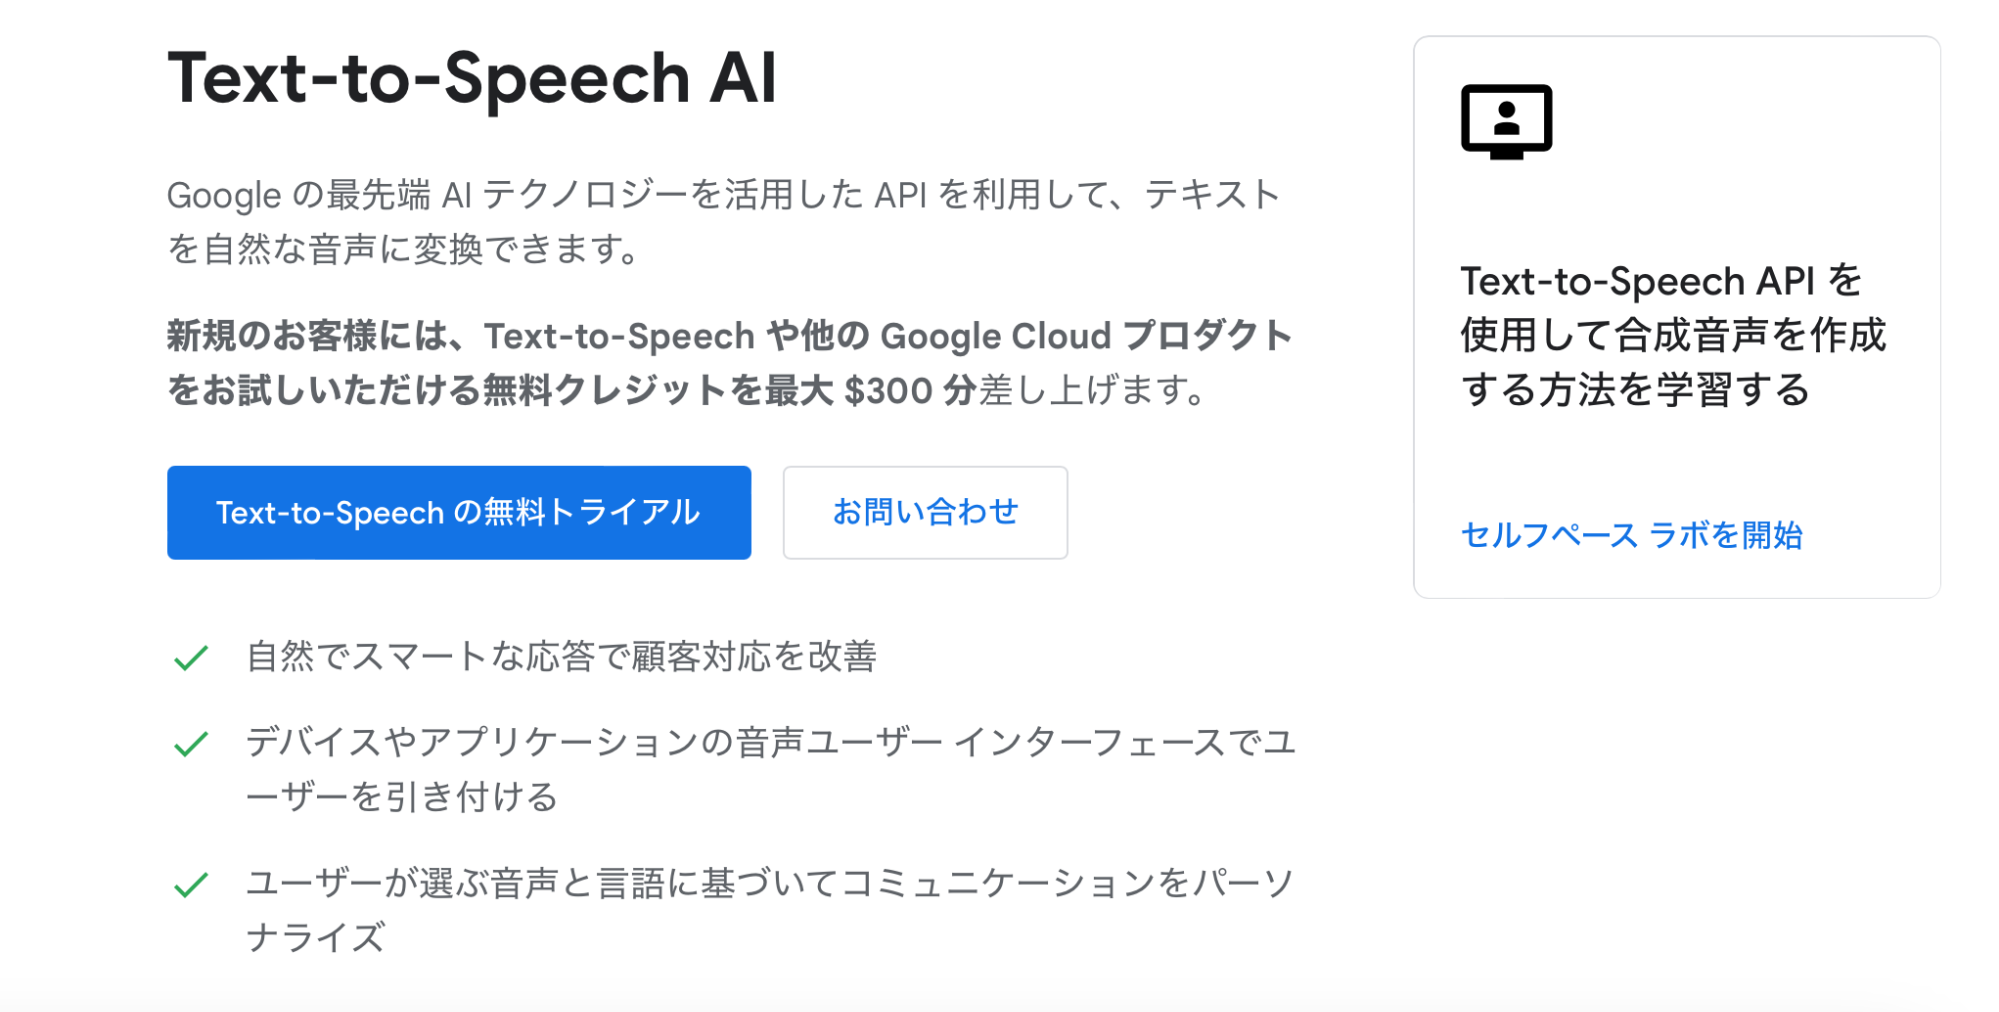The image size is (1999, 1012).
Task: Click the card title about 合成音声を作成
Action: 1672,335
